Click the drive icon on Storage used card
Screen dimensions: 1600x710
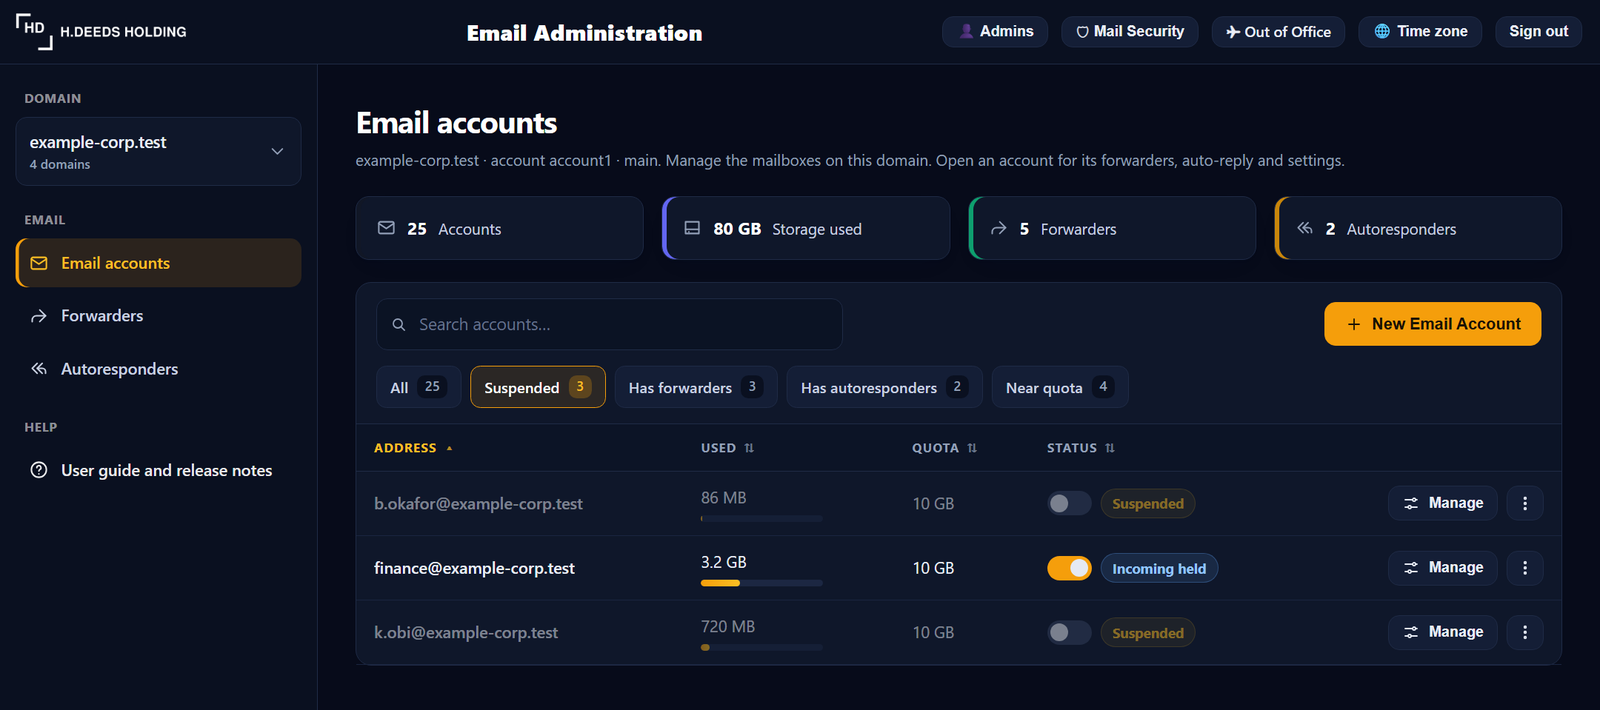[x=692, y=228]
